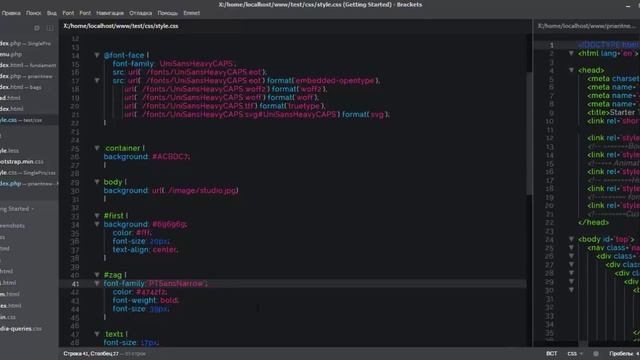Open the Getting Started project dropdown in sidebar
640x360 pixels.
tap(17, 209)
